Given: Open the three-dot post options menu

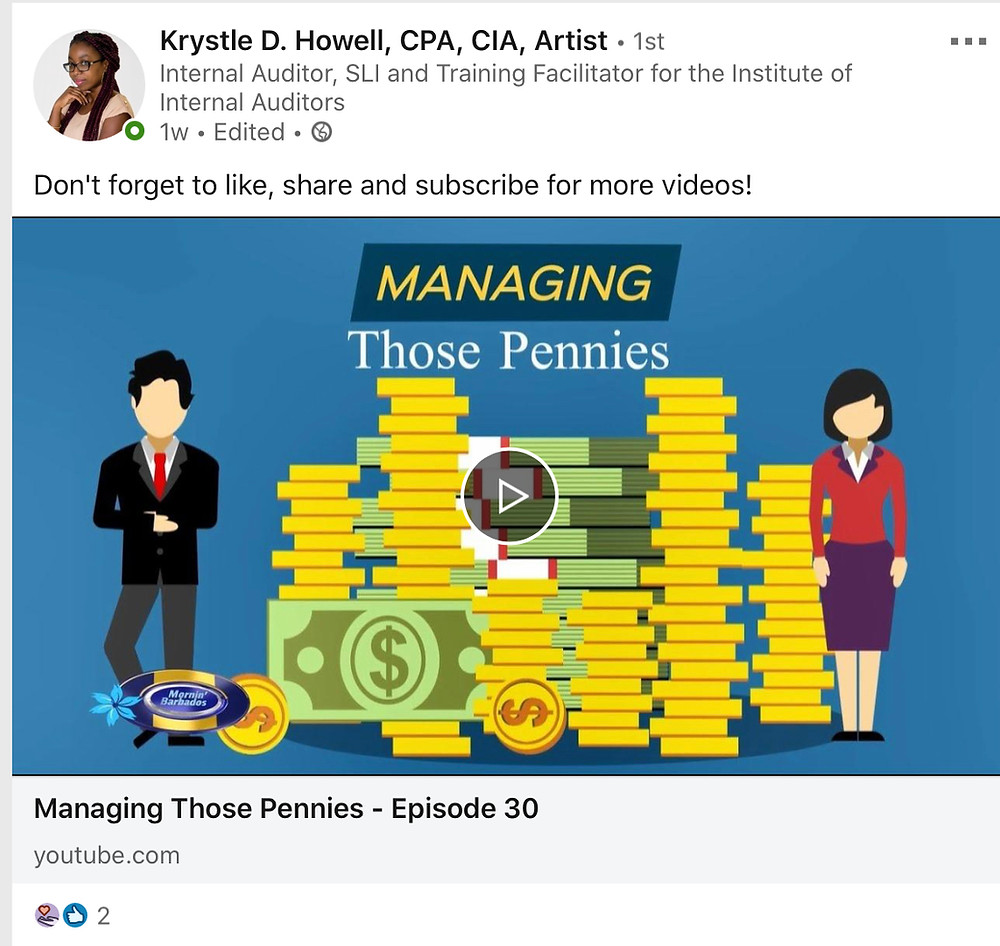Looking at the screenshot, I should coord(968,41).
